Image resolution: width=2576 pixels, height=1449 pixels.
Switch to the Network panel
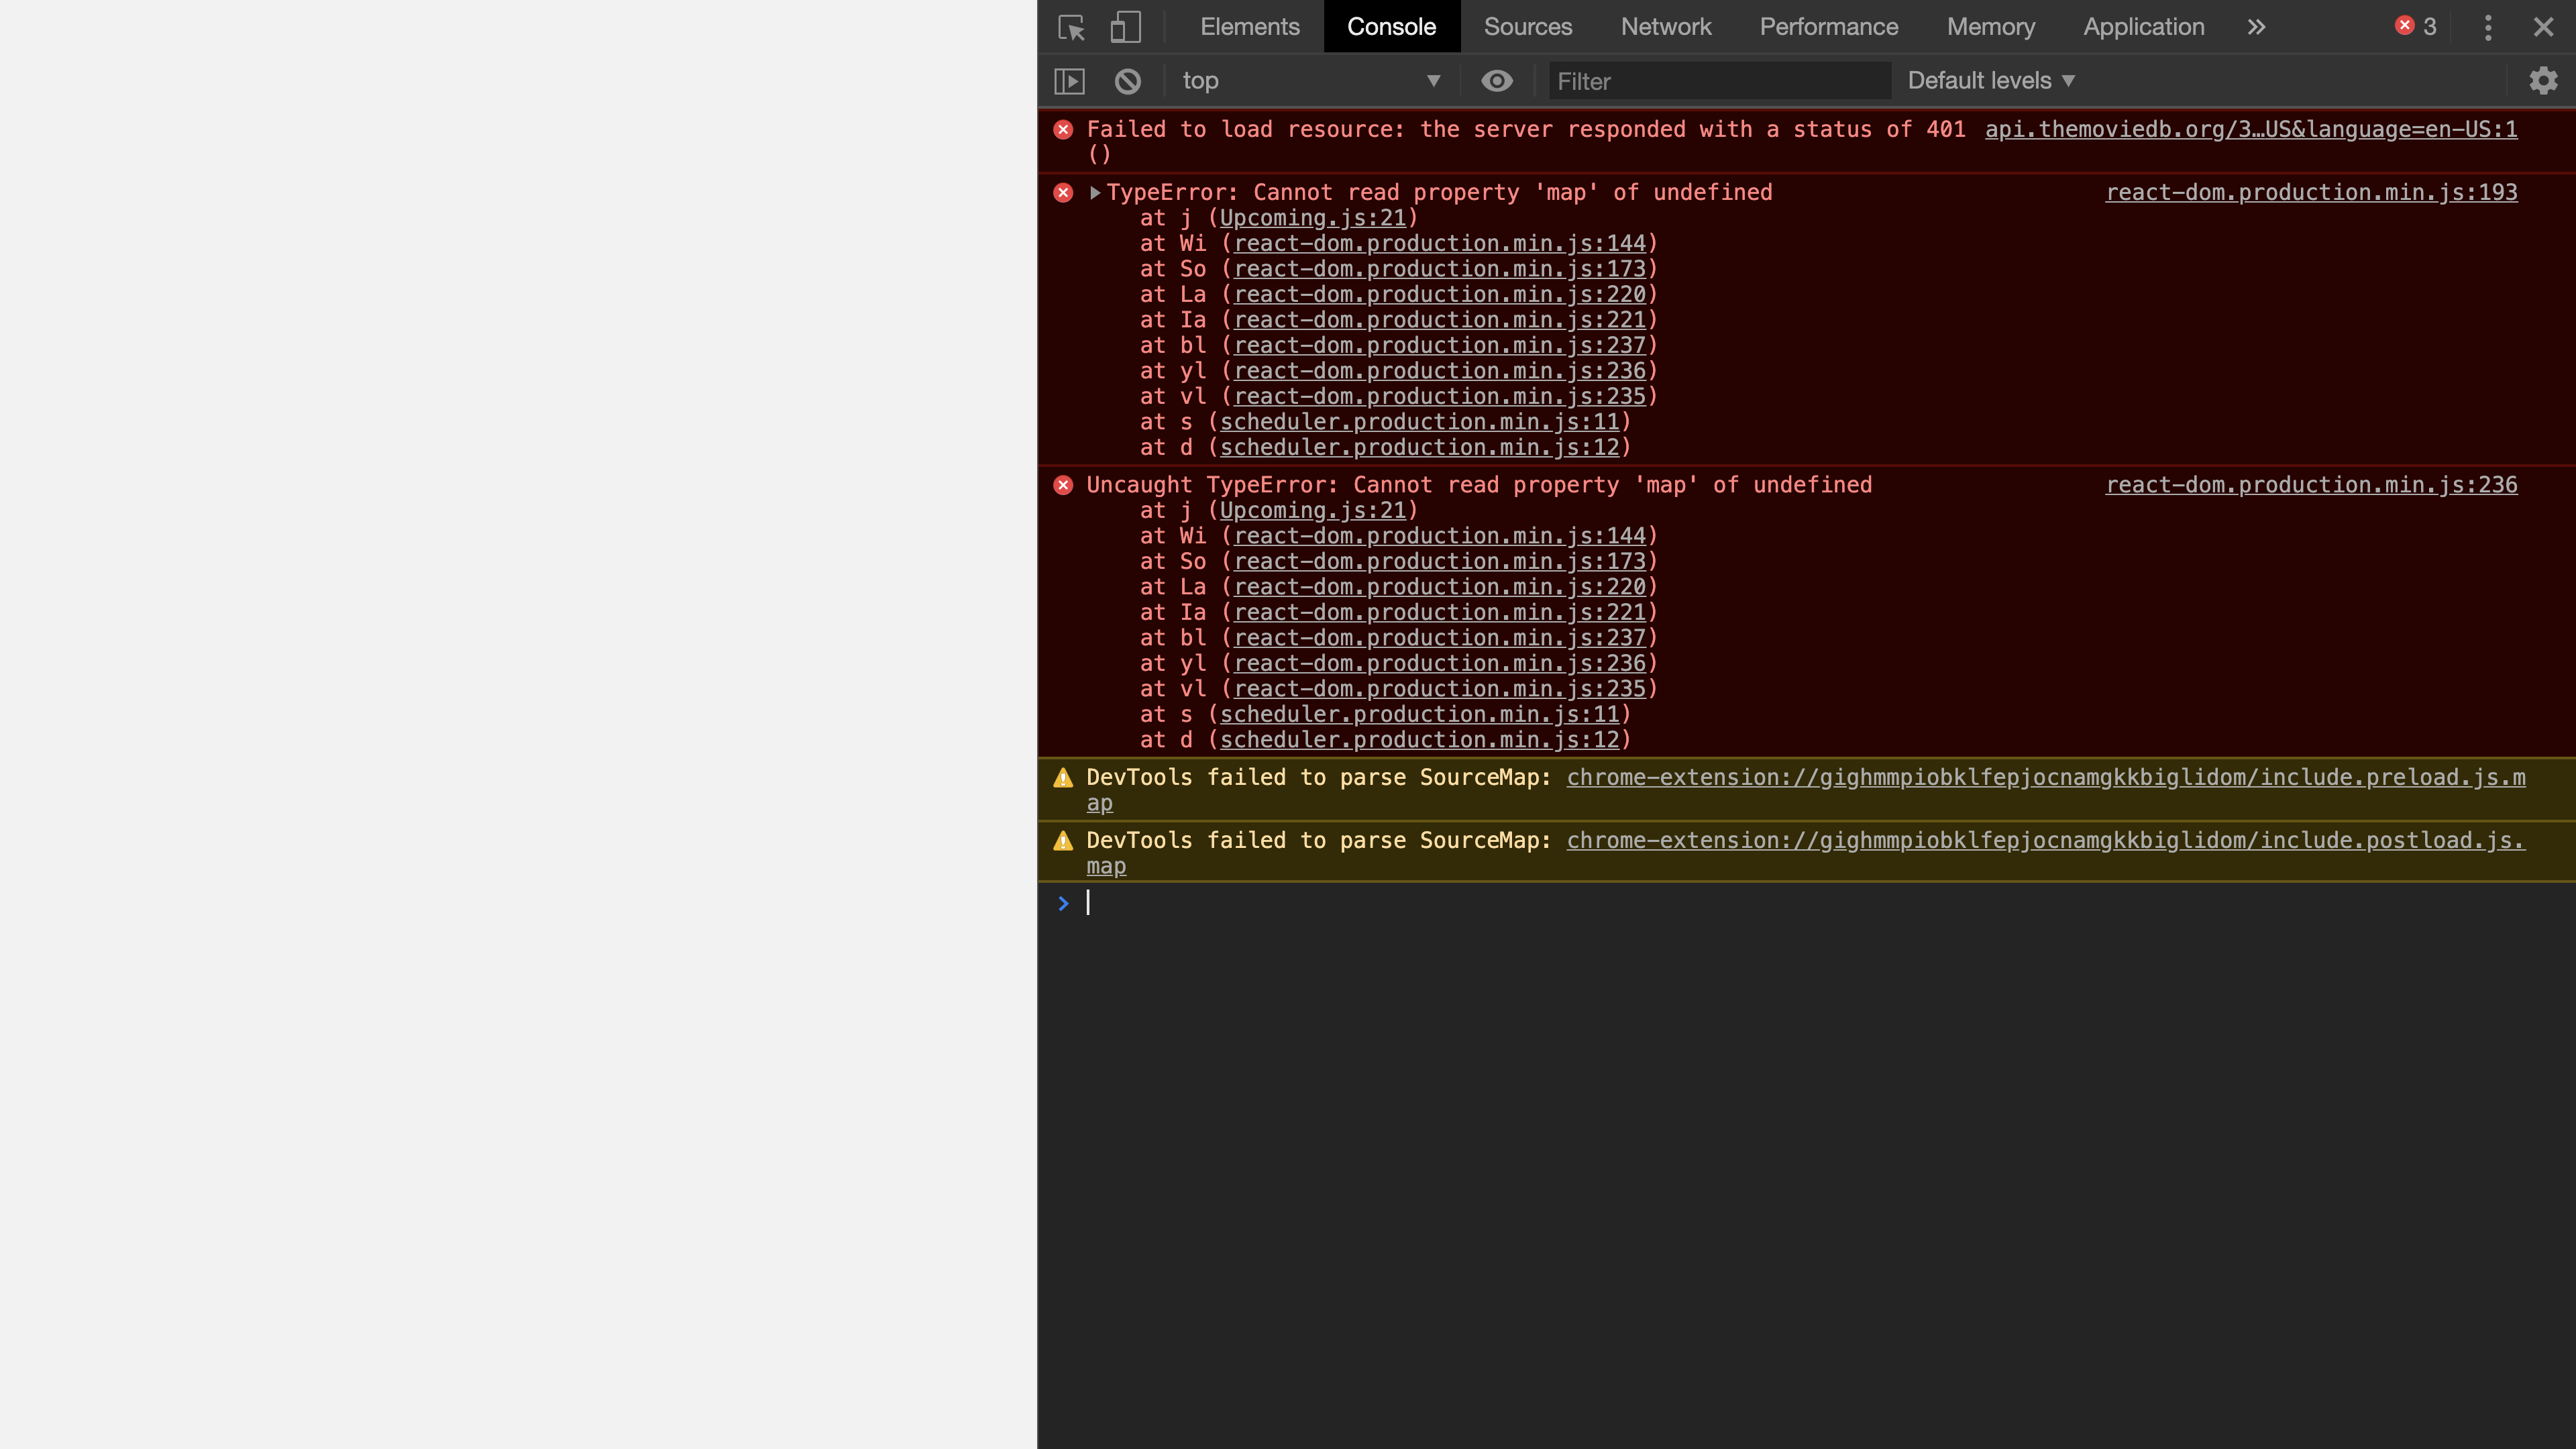point(1665,27)
